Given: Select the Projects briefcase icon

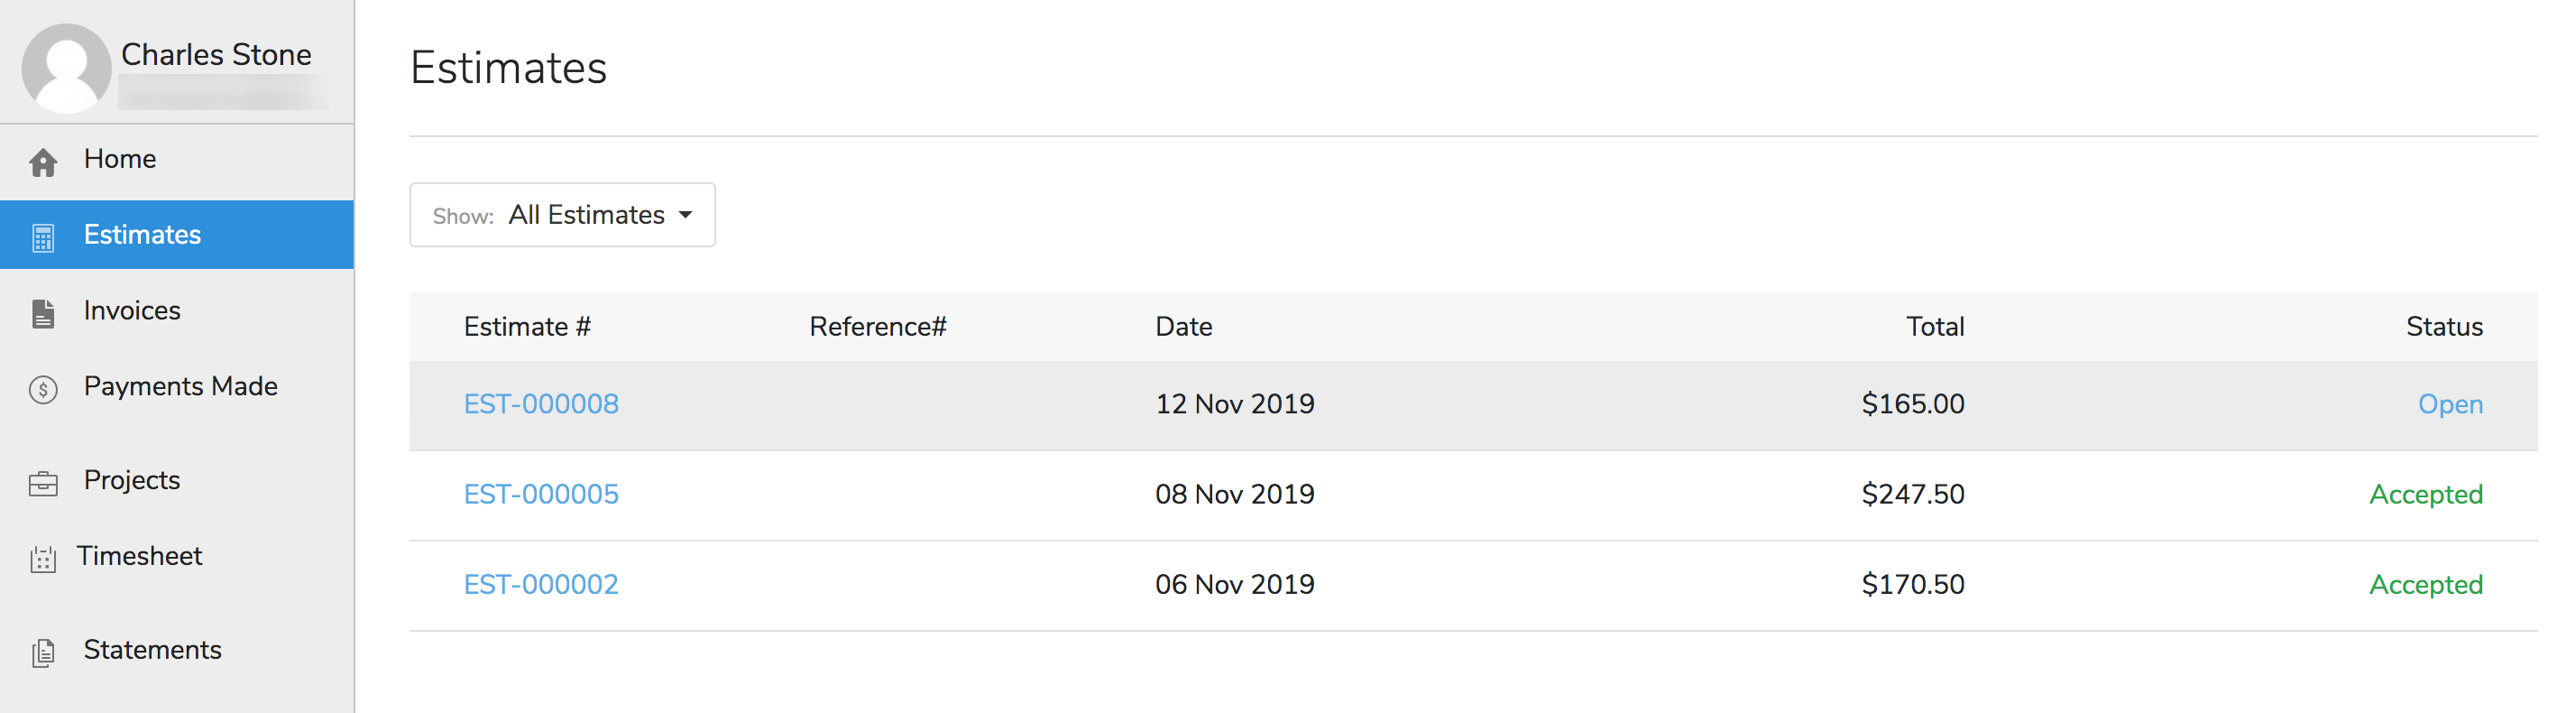Looking at the screenshot, I should coord(44,481).
